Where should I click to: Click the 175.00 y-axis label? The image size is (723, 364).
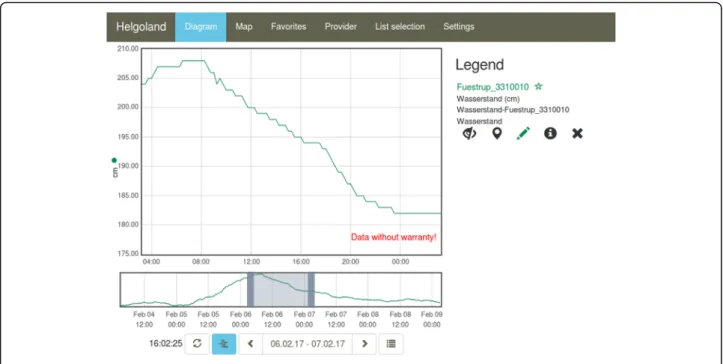coord(129,254)
